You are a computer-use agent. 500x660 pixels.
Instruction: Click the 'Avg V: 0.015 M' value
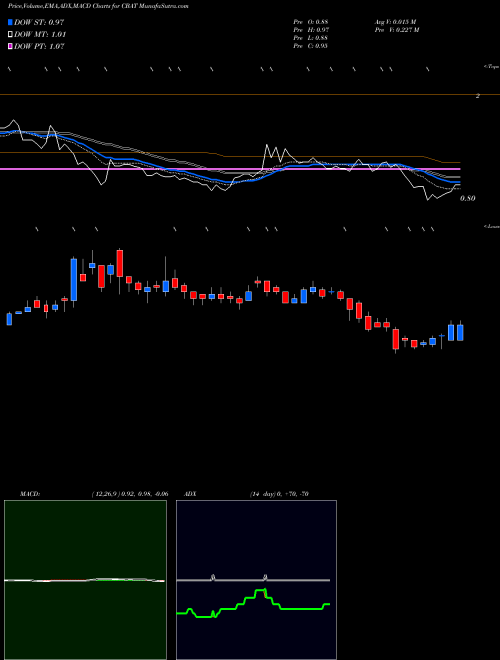click(396, 22)
